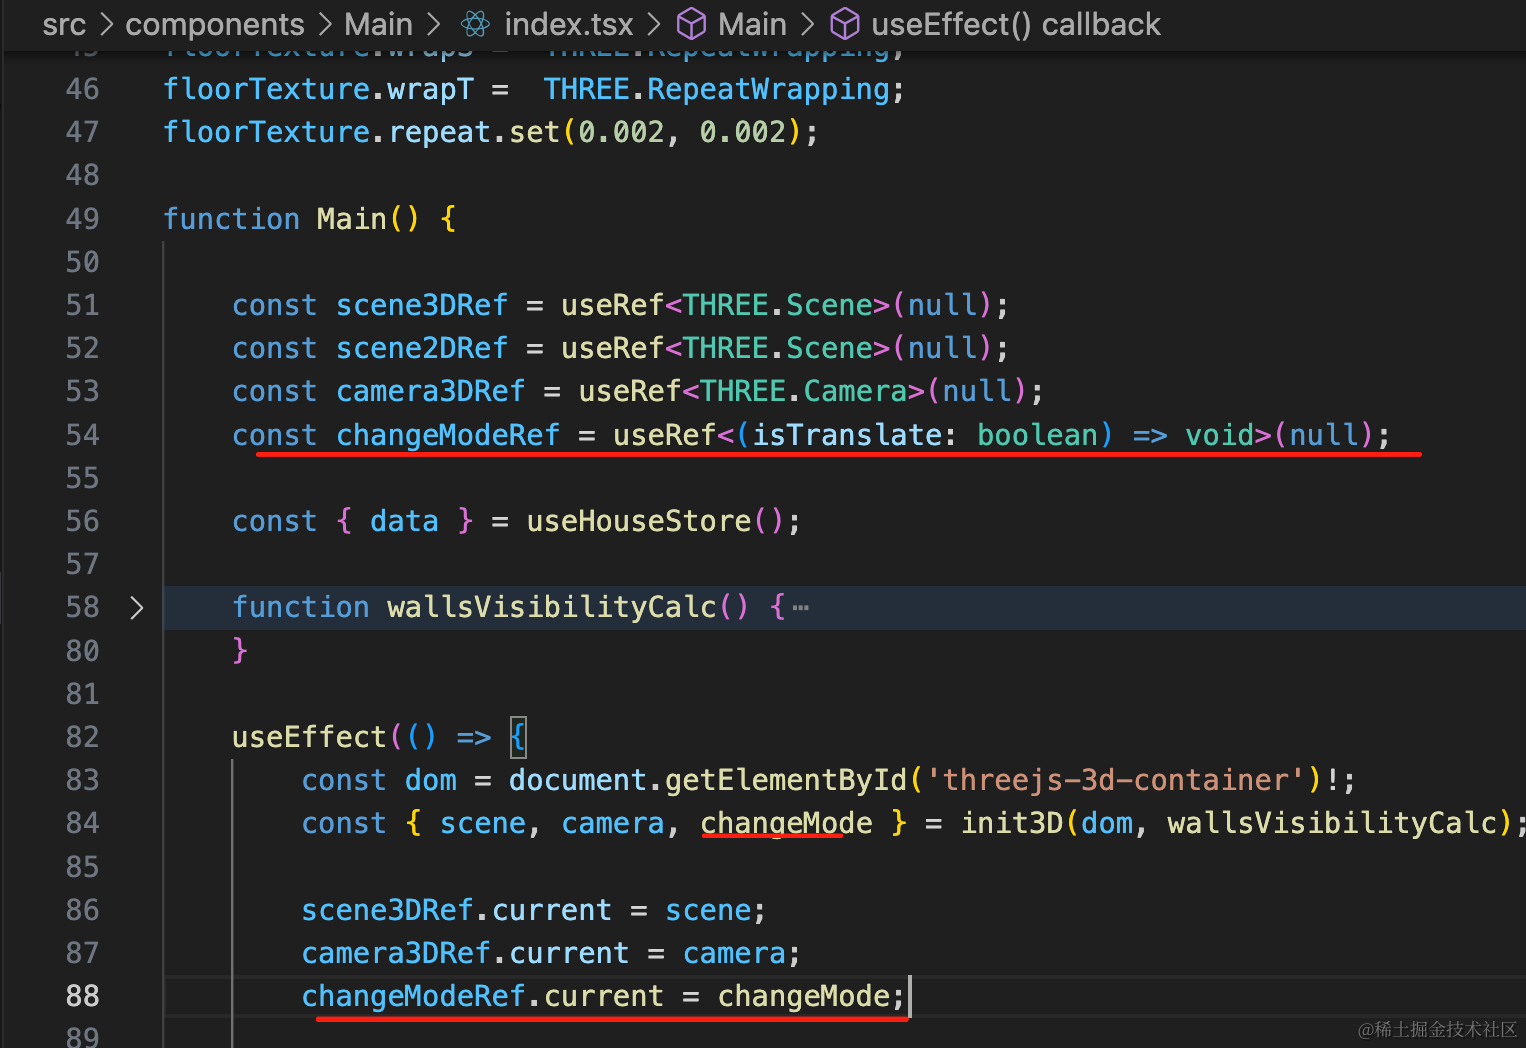Click 'THREE.RepeatWrapping' on line 46
The height and width of the screenshot is (1048, 1526).
click(x=717, y=89)
